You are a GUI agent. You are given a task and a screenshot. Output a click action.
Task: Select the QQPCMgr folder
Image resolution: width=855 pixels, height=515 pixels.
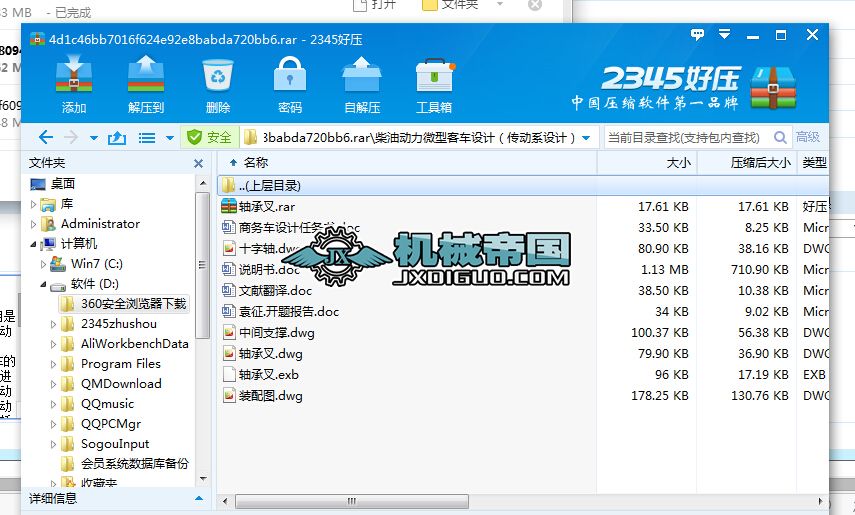[x=111, y=424]
